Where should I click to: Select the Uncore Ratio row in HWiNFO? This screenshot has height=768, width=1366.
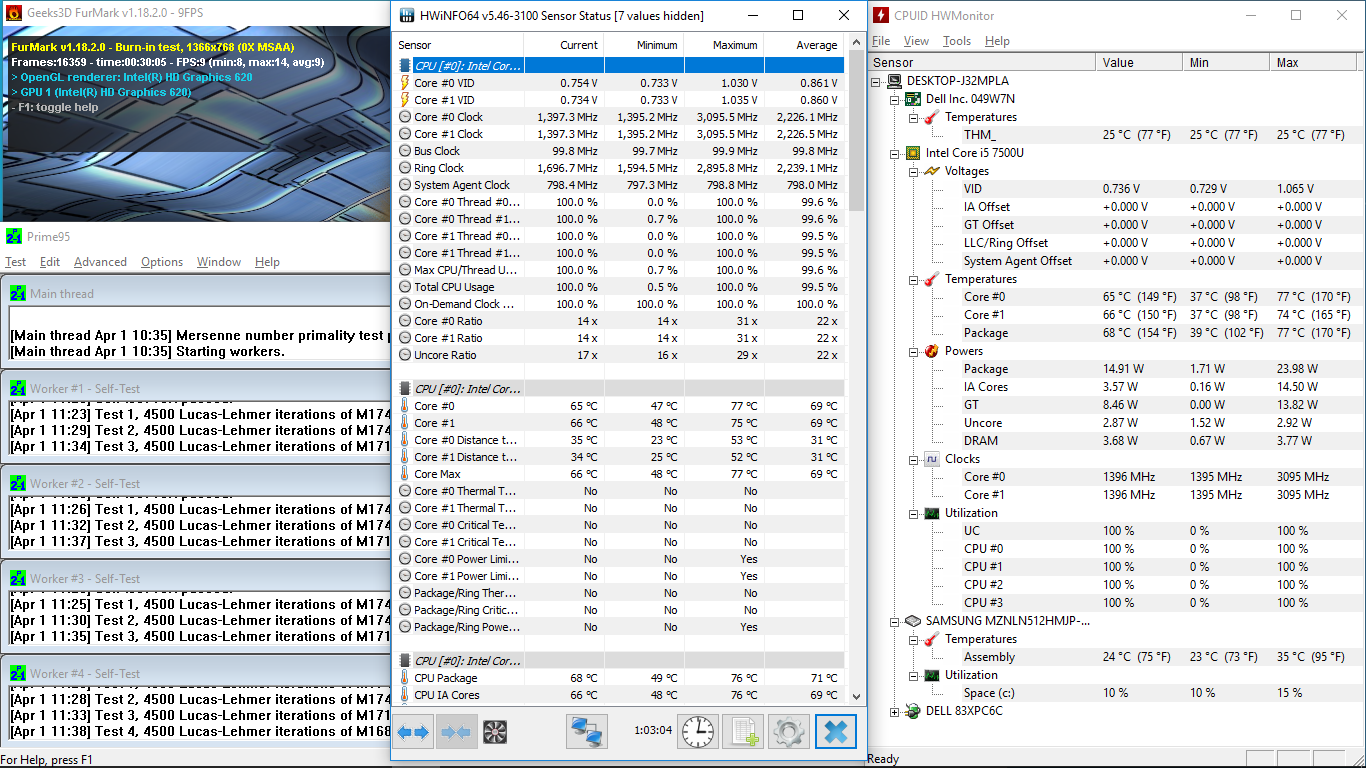[620, 355]
